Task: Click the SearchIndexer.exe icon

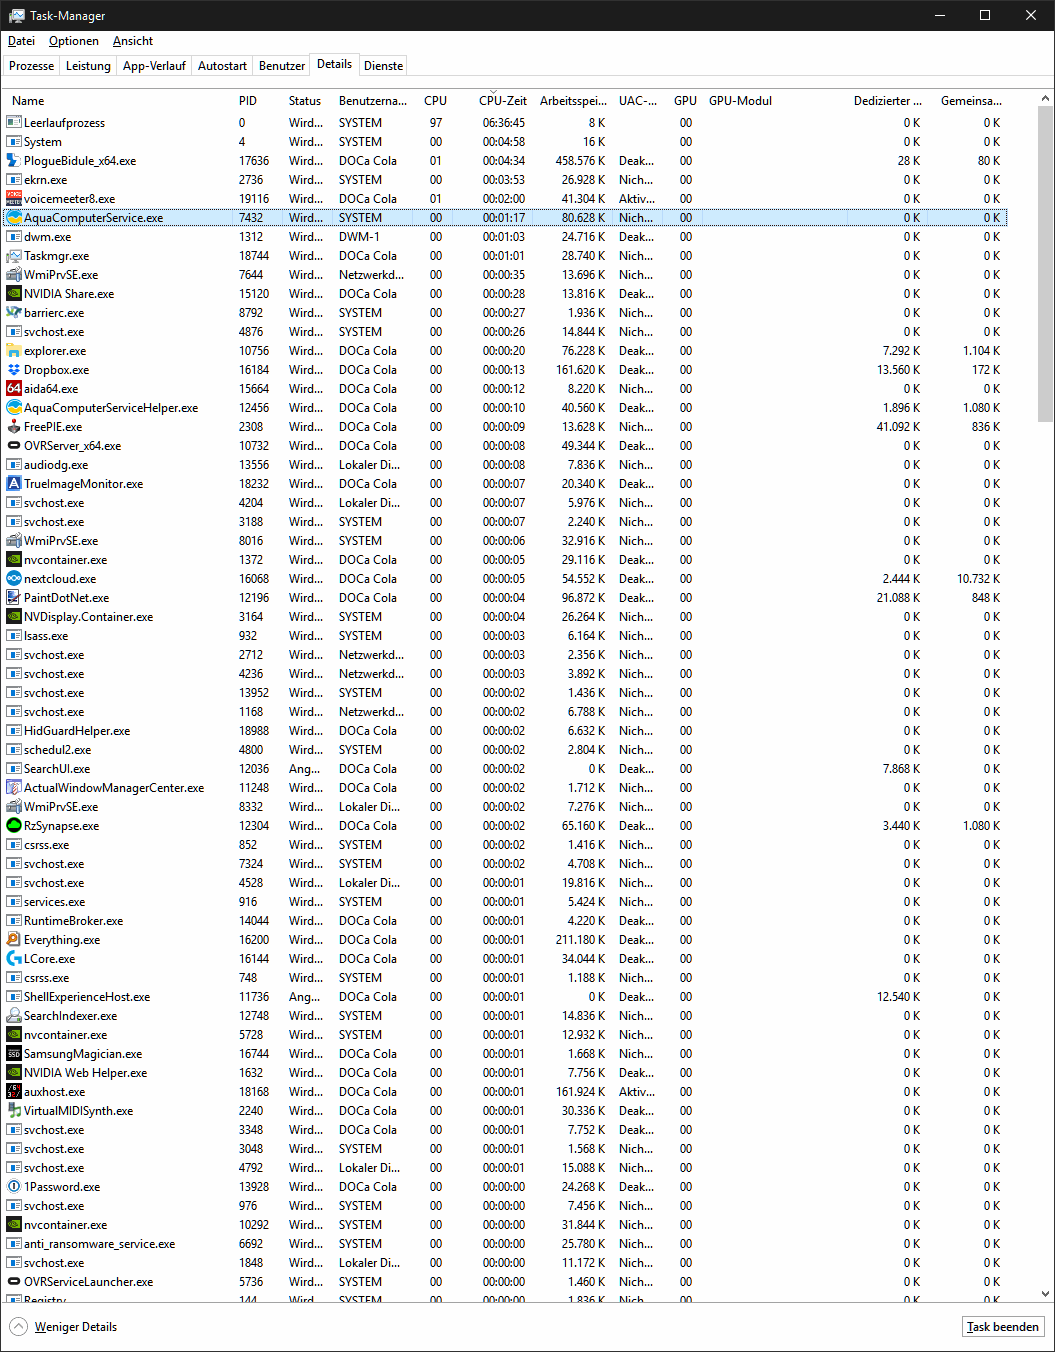Action: [14, 1016]
